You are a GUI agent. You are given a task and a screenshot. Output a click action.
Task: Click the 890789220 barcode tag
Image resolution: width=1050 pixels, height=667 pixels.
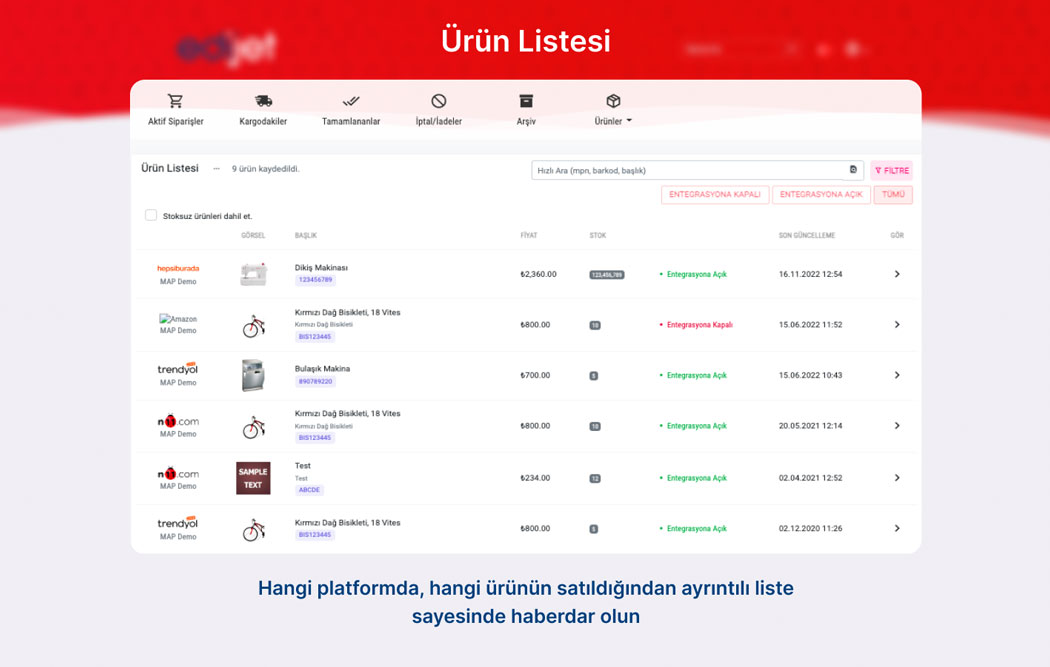point(315,381)
